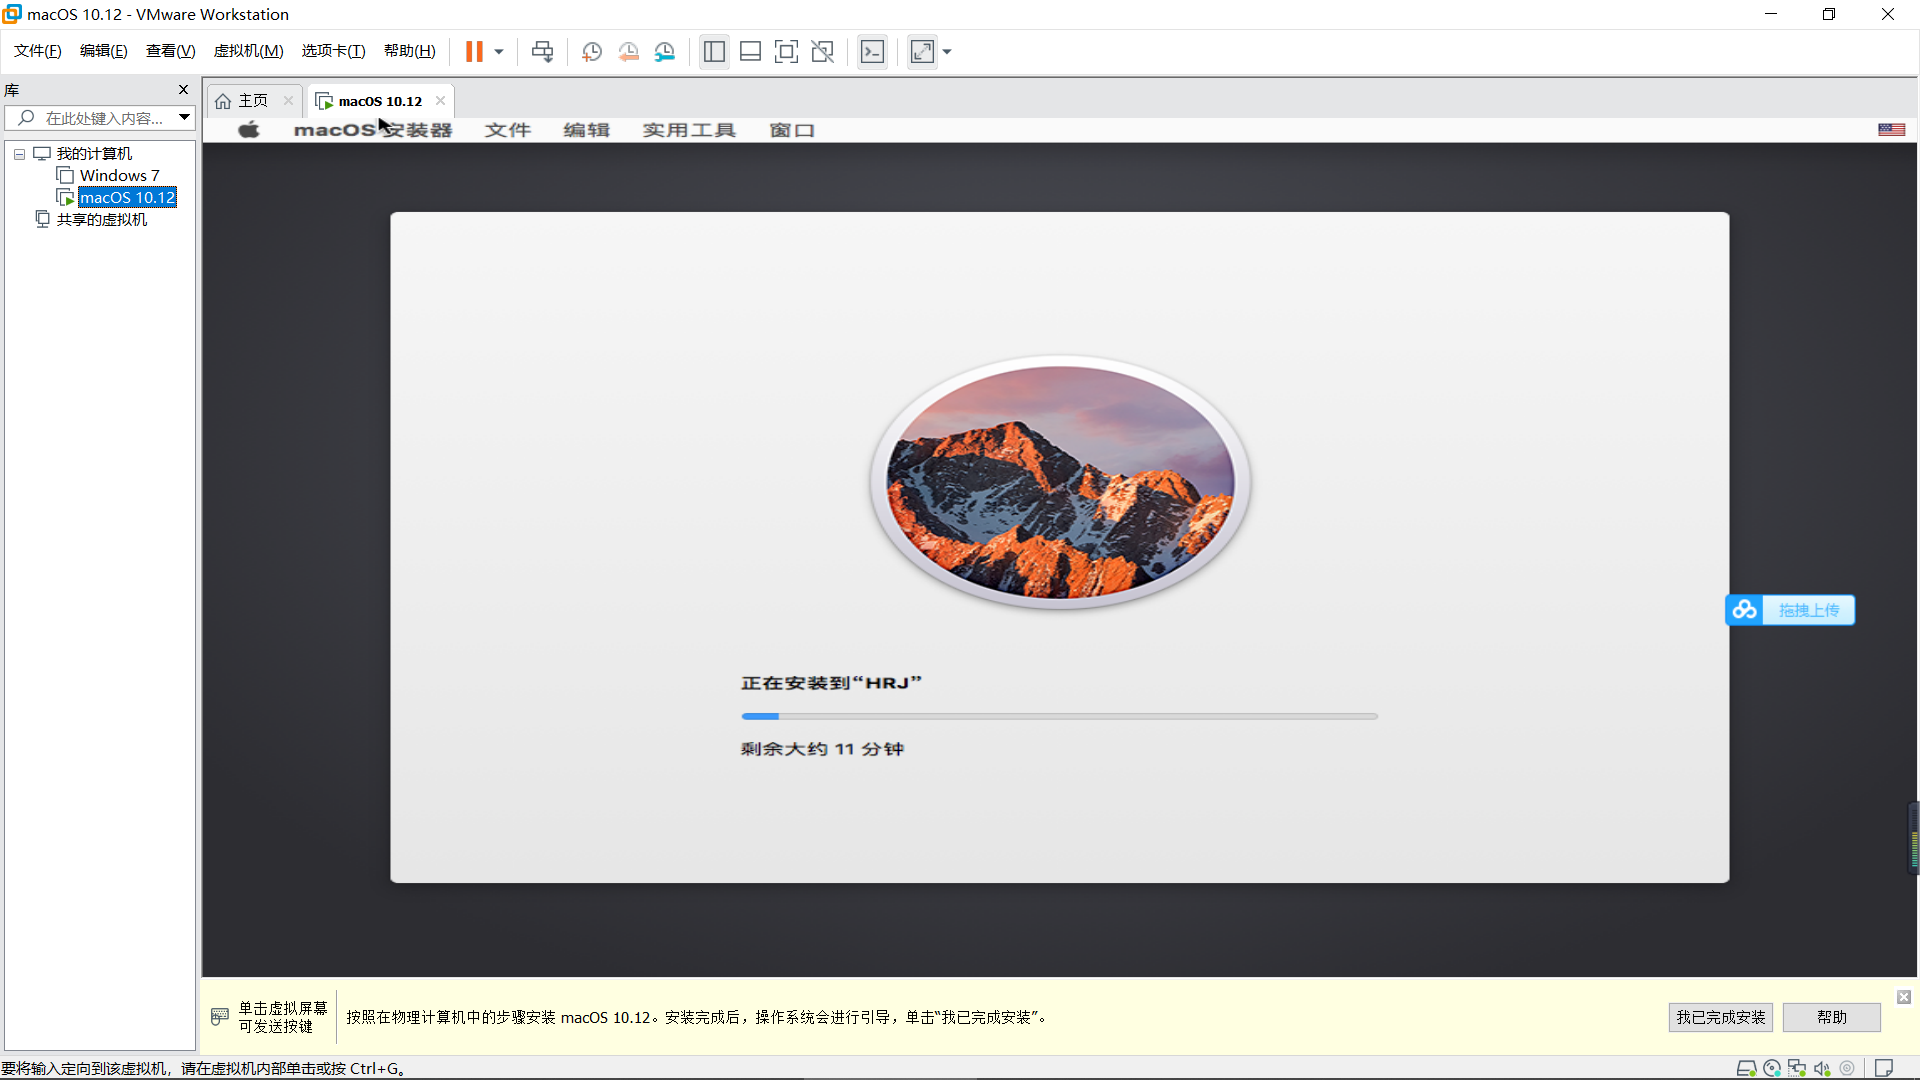Toggle Unity mode toolbar button

tap(822, 52)
